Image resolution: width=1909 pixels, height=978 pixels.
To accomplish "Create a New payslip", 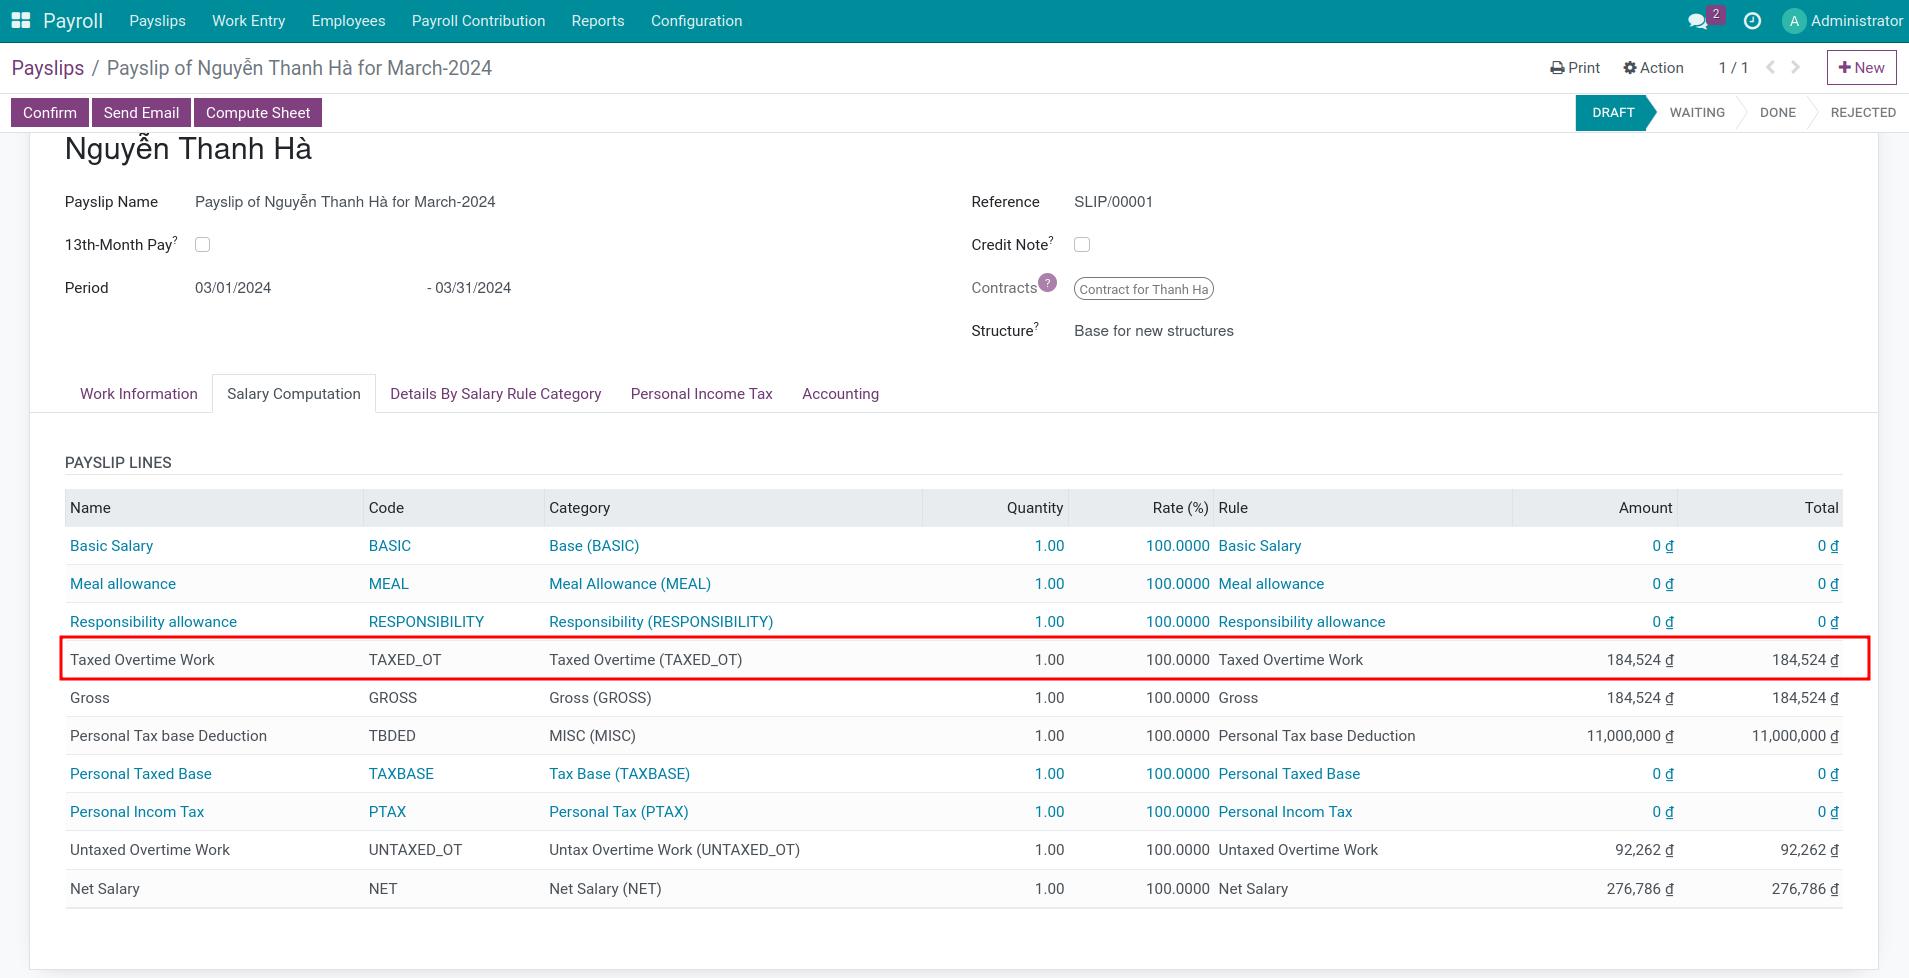I will tap(1861, 68).
